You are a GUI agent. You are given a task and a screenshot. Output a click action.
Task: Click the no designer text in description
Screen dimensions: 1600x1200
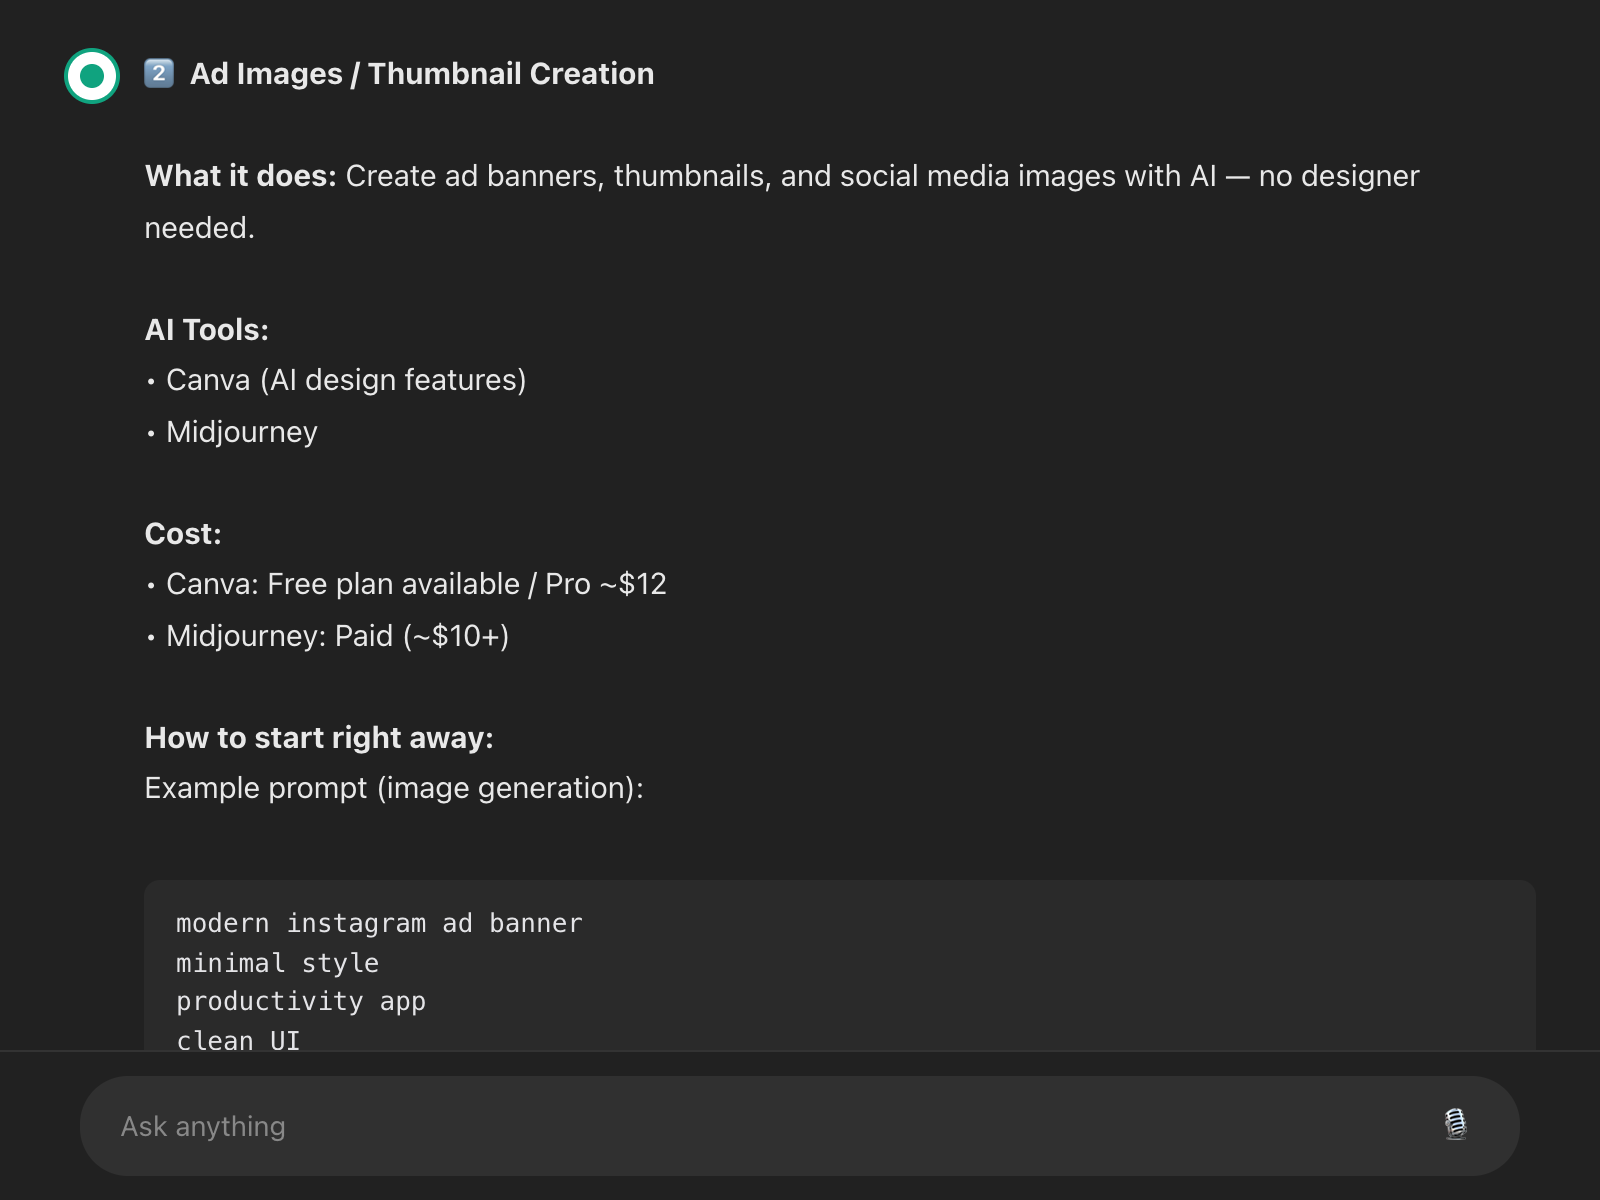(x=1338, y=176)
